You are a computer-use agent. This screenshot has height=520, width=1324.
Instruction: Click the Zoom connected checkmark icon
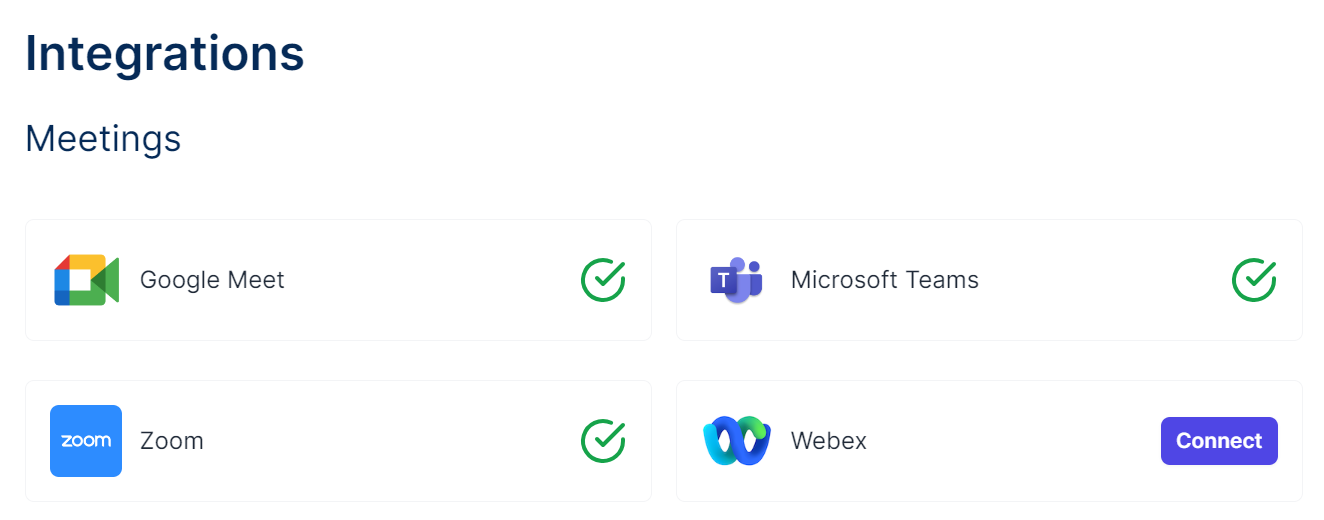pyautogui.click(x=603, y=441)
